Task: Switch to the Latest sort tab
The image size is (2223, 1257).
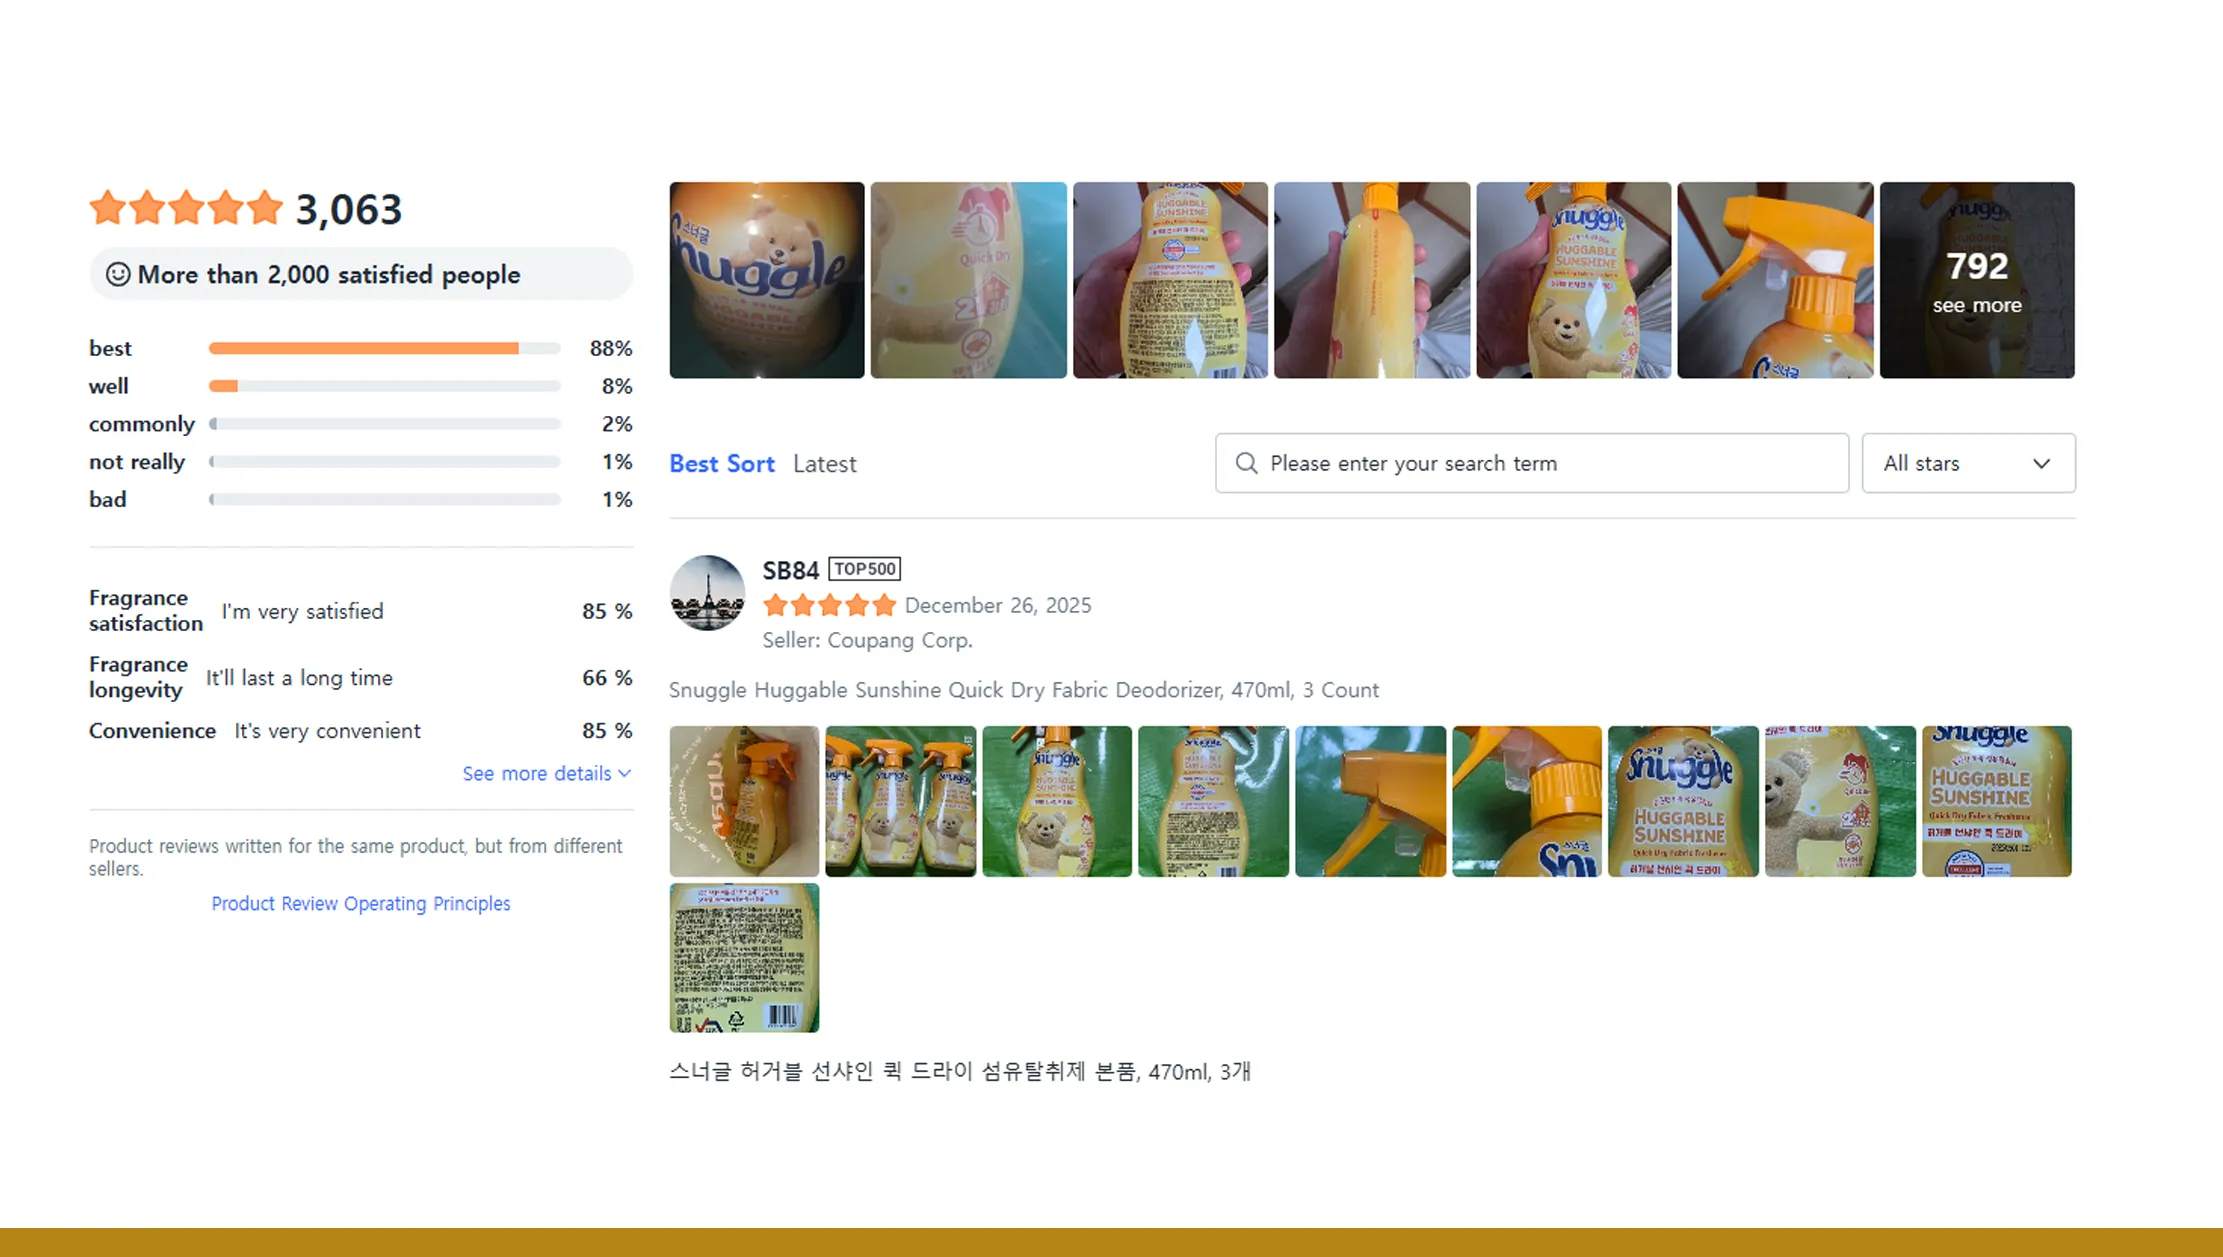Action: click(x=824, y=464)
